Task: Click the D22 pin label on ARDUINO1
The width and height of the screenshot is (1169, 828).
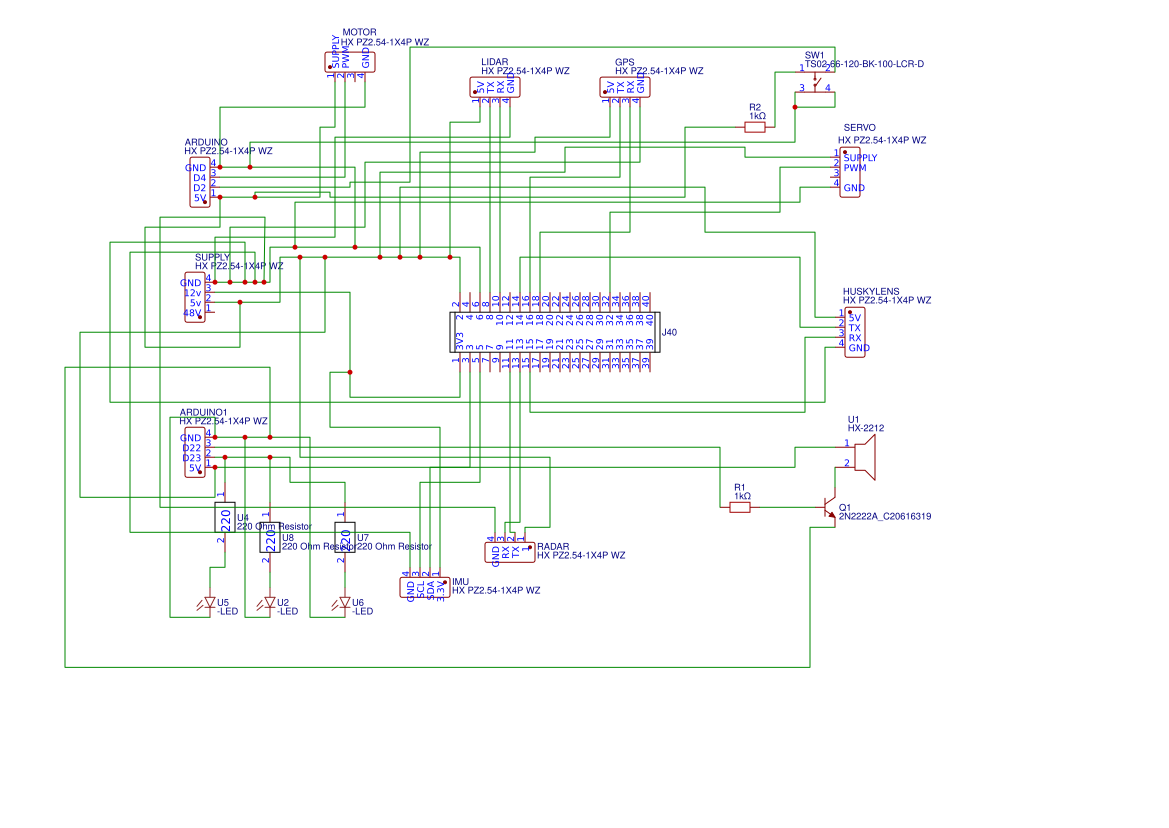Action: pos(192,448)
